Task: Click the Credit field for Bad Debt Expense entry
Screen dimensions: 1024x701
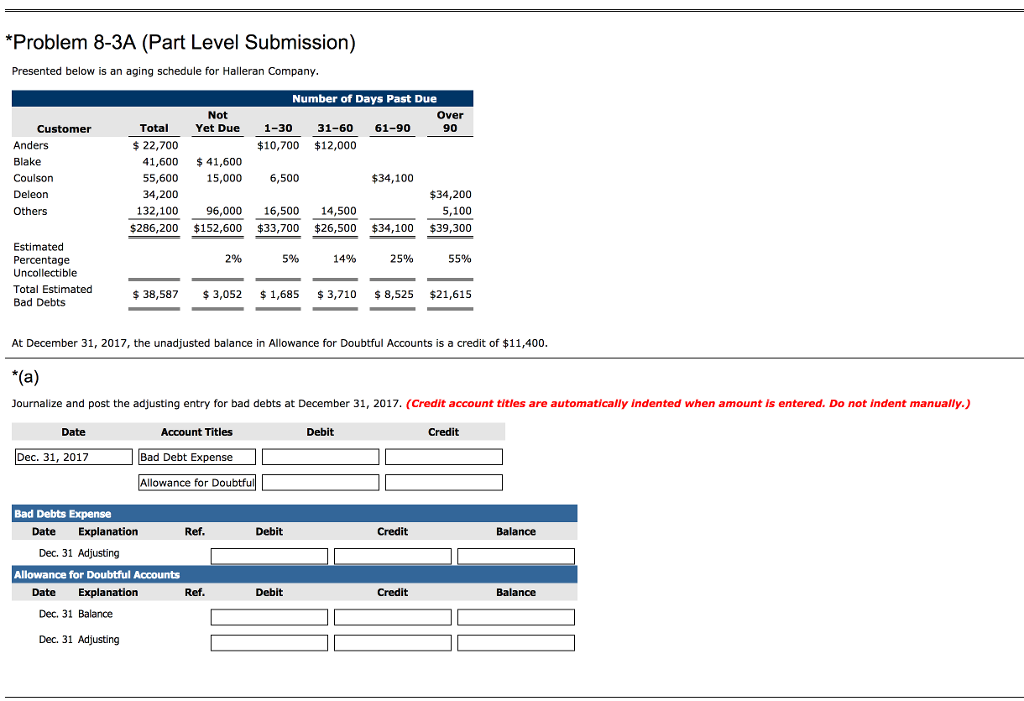Action: coord(443,457)
